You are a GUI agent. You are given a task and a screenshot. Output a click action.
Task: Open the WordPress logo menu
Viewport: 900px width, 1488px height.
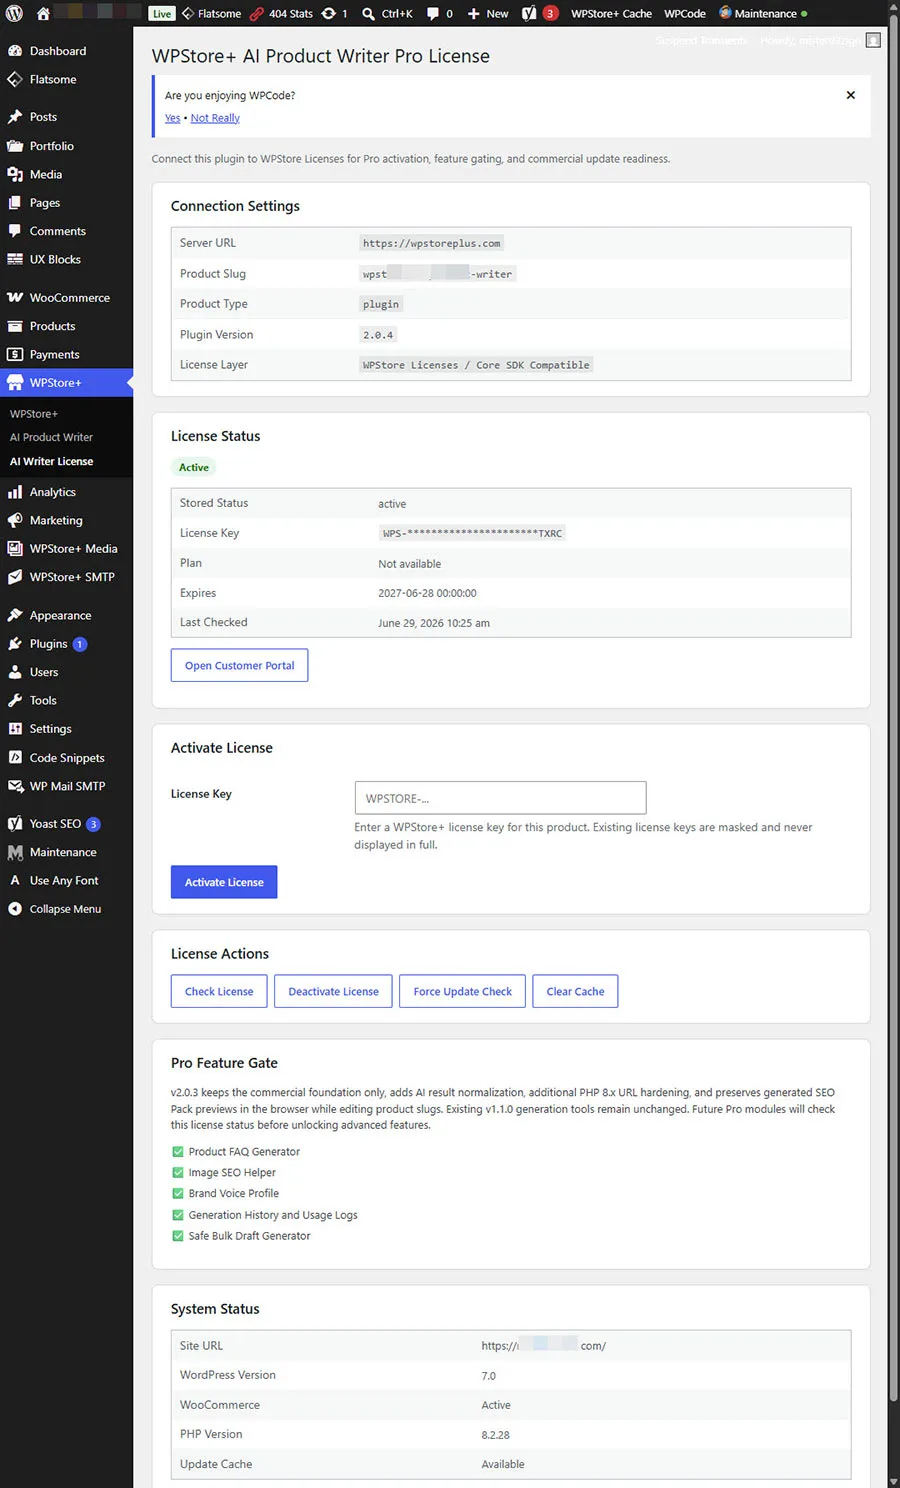[x=15, y=14]
